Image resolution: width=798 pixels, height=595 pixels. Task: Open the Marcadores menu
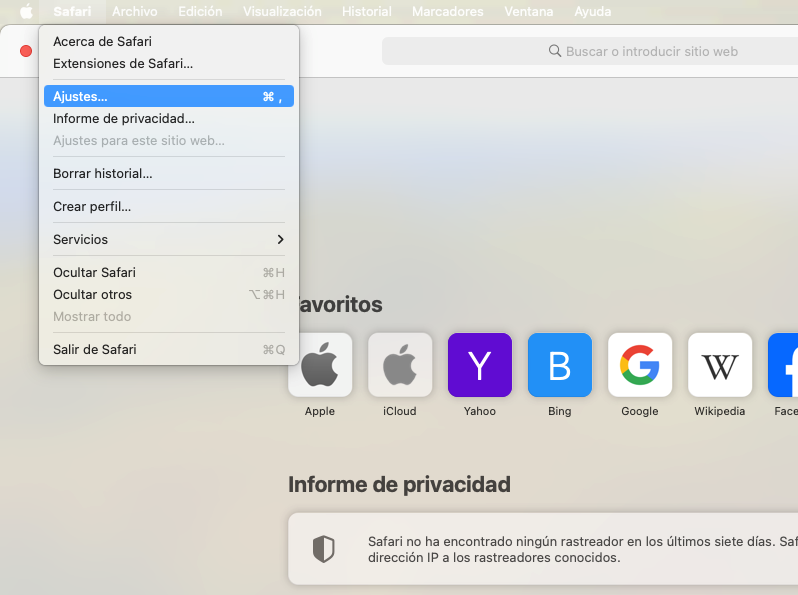tap(447, 12)
